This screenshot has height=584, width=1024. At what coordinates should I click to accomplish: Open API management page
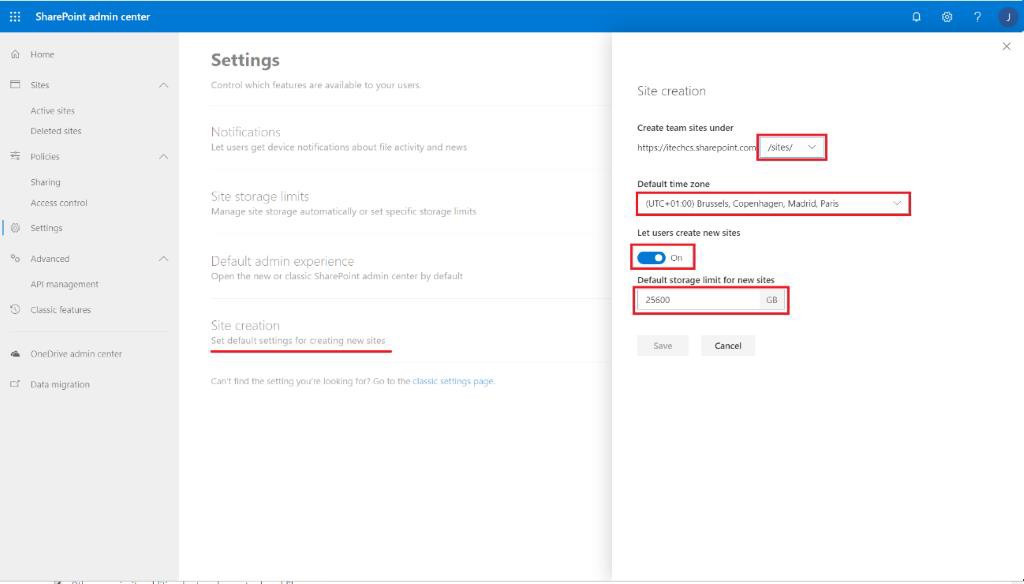coord(64,284)
